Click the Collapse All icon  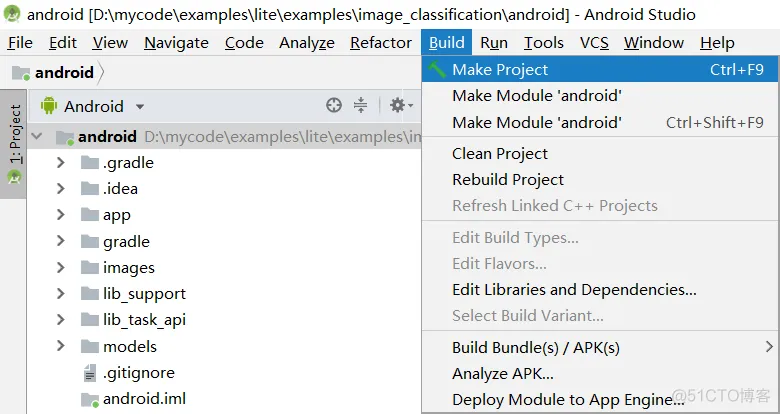coord(360,105)
